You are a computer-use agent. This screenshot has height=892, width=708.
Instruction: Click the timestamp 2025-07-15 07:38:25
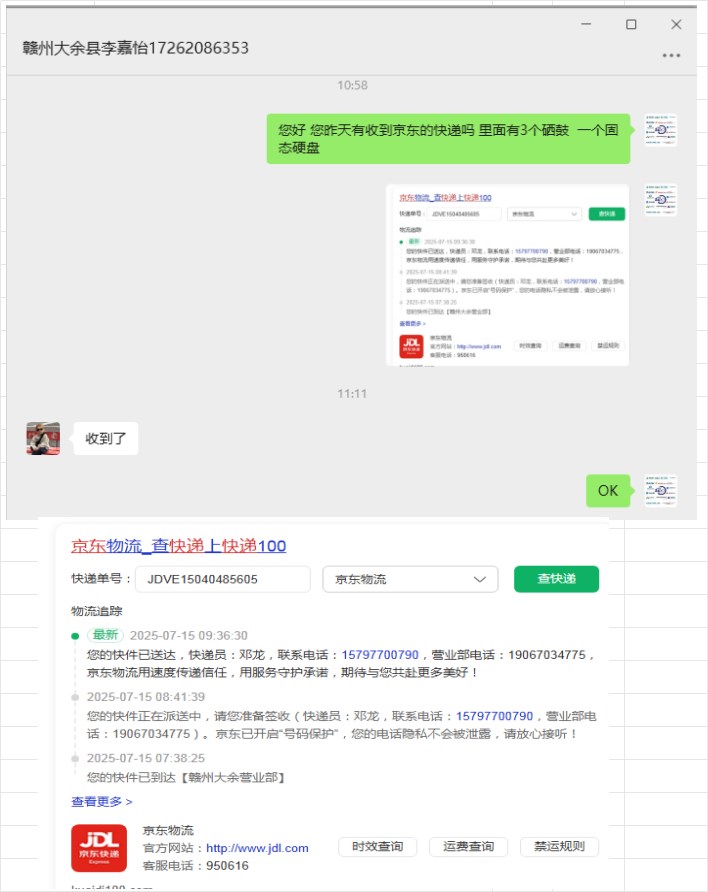[146, 758]
